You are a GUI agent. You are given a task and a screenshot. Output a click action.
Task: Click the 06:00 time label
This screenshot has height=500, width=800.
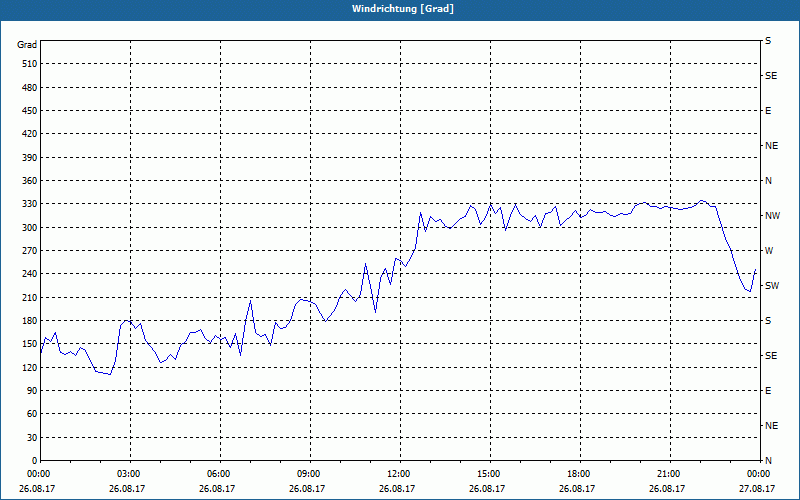click(x=219, y=474)
